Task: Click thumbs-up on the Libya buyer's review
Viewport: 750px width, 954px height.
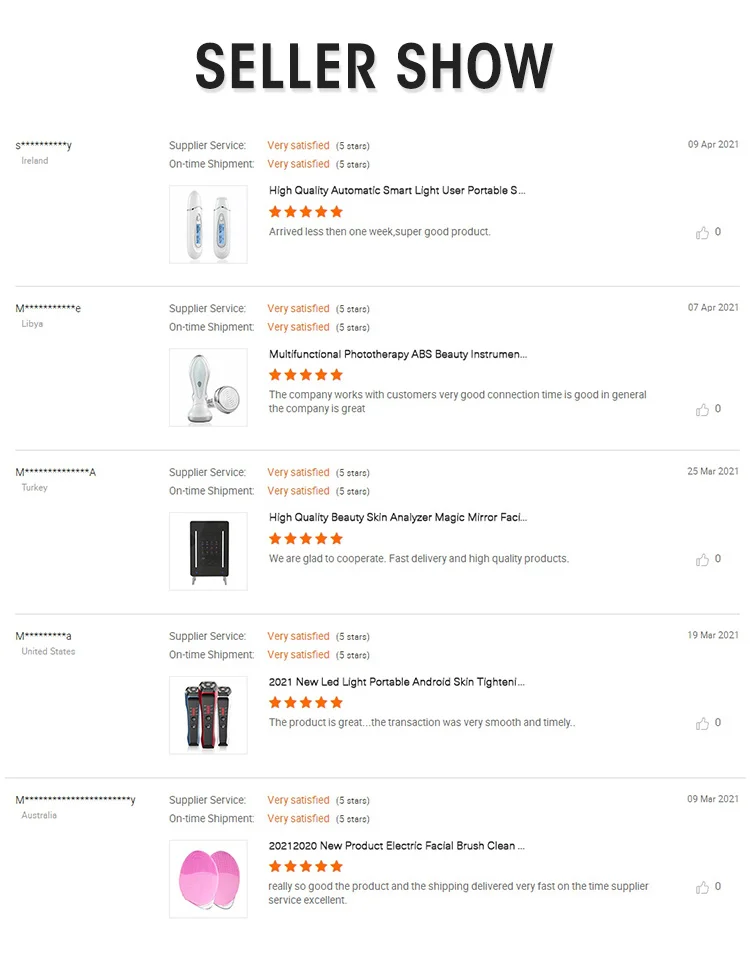Action: coord(702,410)
